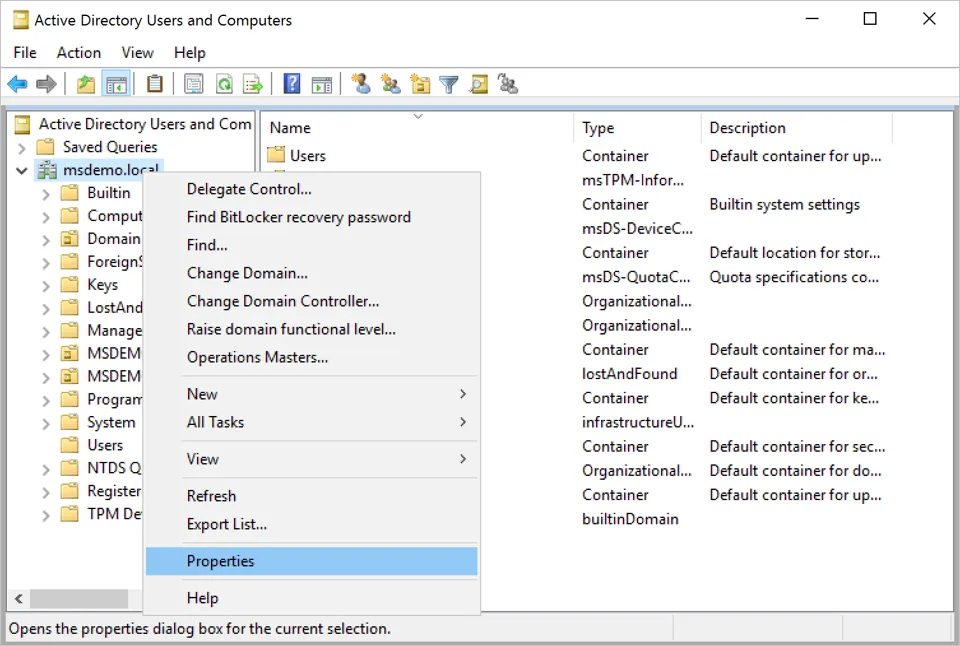
Task: Click the Export List toolbar icon
Action: coord(253,84)
